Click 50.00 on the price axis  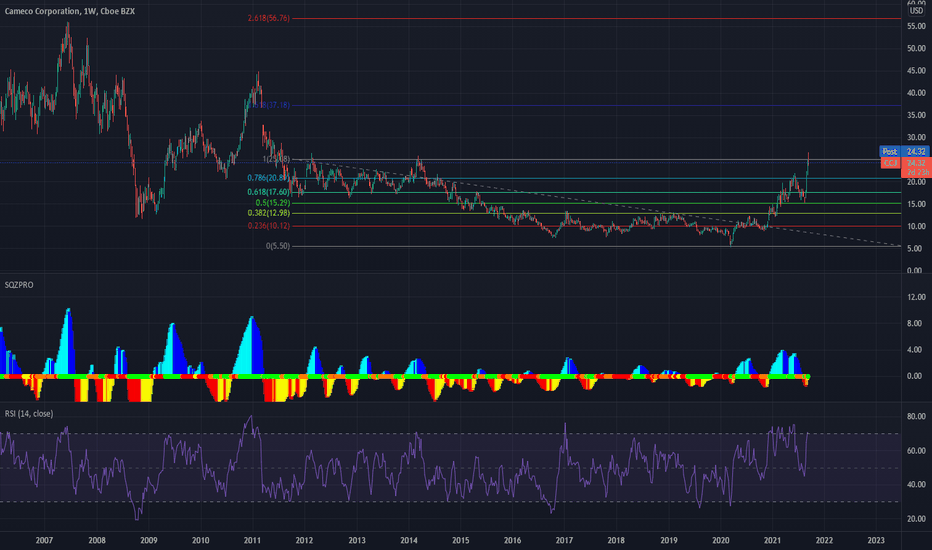click(916, 48)
